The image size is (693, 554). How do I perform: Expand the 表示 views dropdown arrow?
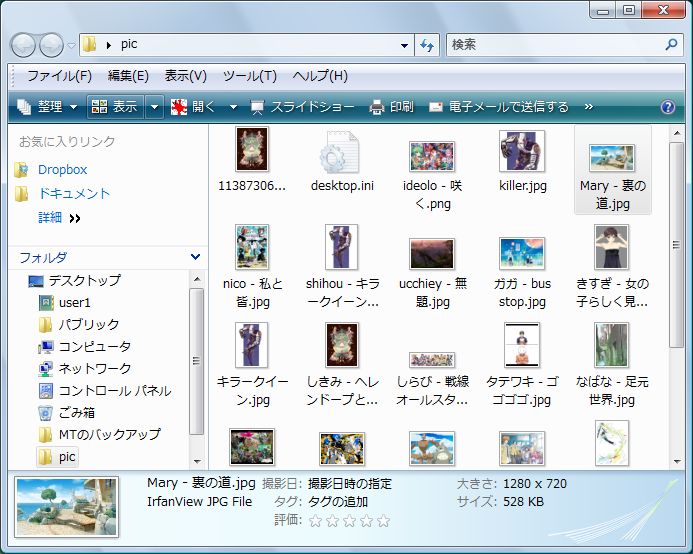click(154, 107)
